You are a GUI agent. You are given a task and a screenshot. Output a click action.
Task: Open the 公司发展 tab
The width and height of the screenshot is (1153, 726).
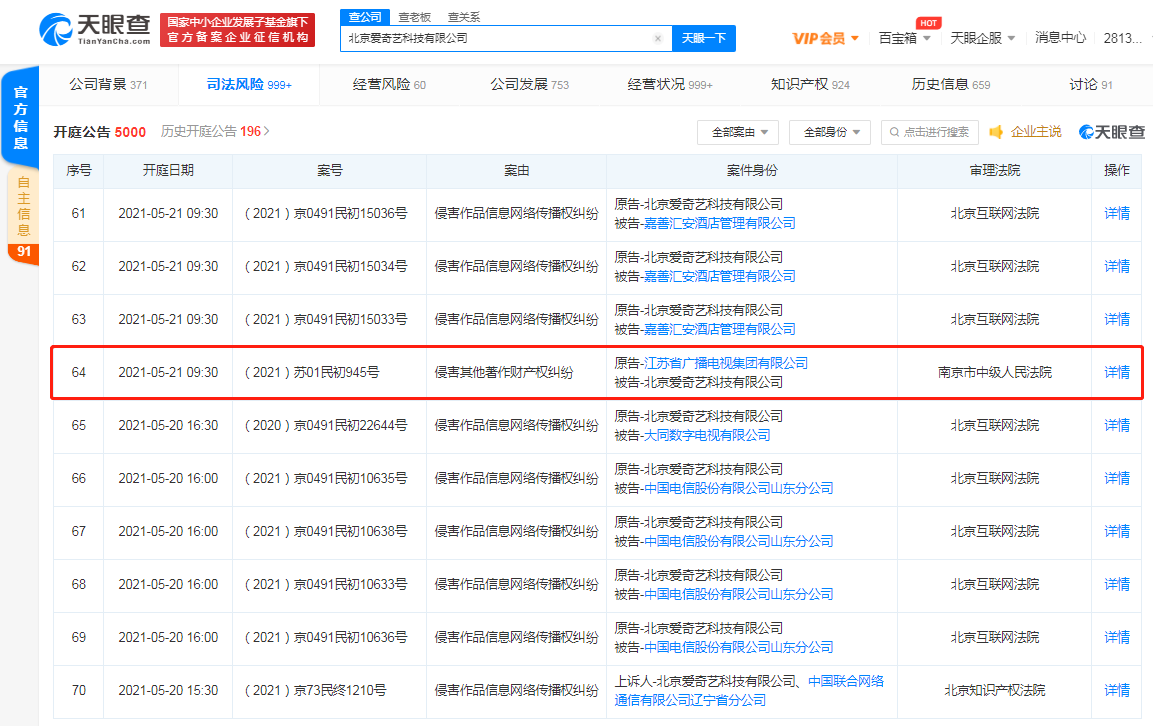pyautogui.click(x=529, y=85)
